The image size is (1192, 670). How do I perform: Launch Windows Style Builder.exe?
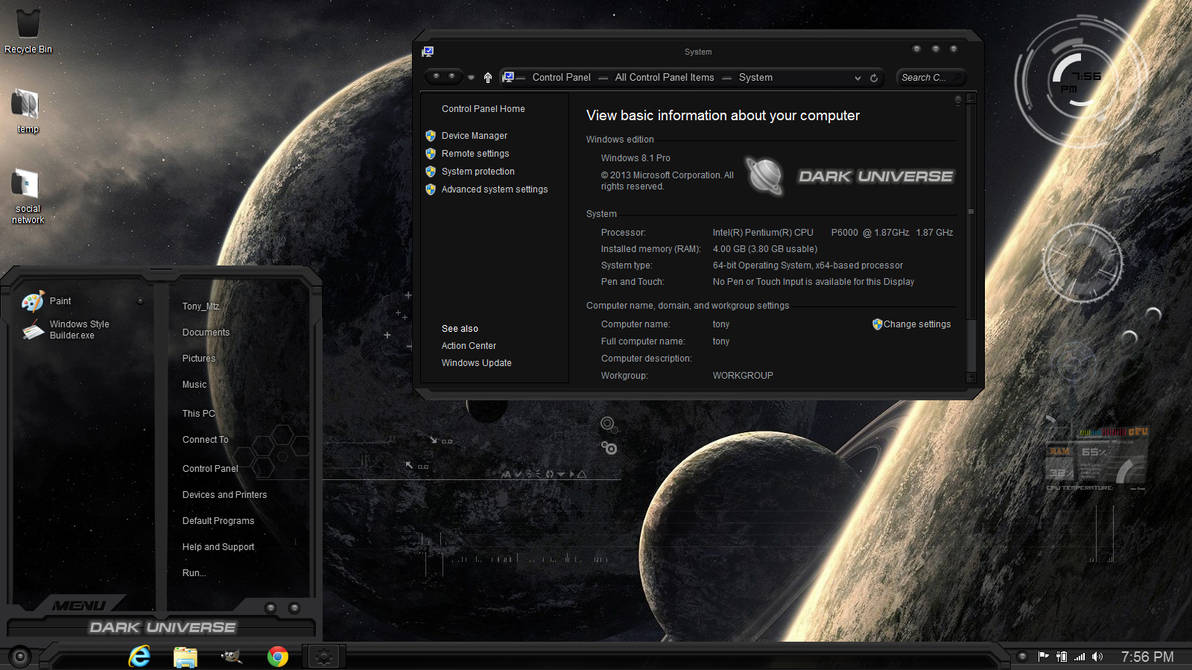click(80, 330)
